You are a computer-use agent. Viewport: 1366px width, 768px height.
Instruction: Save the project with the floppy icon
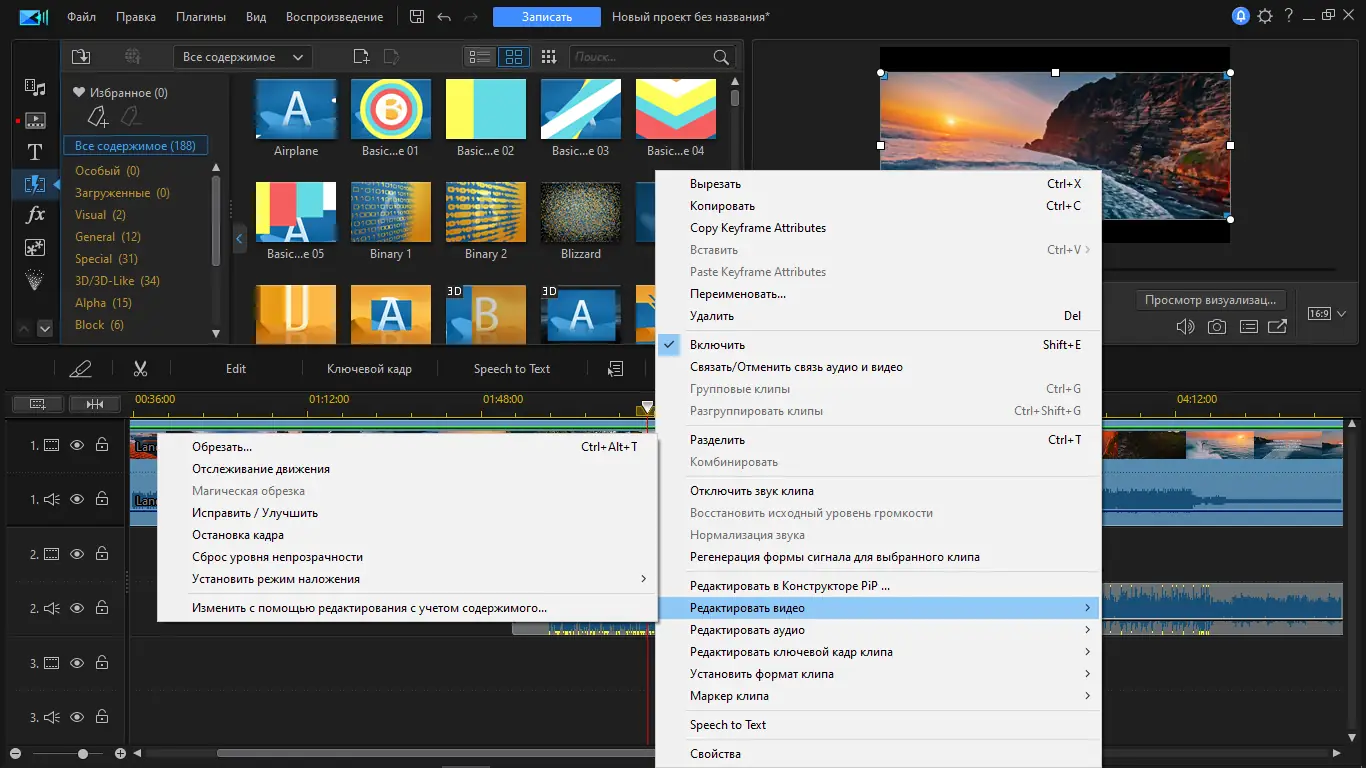[x=417, y=17]
